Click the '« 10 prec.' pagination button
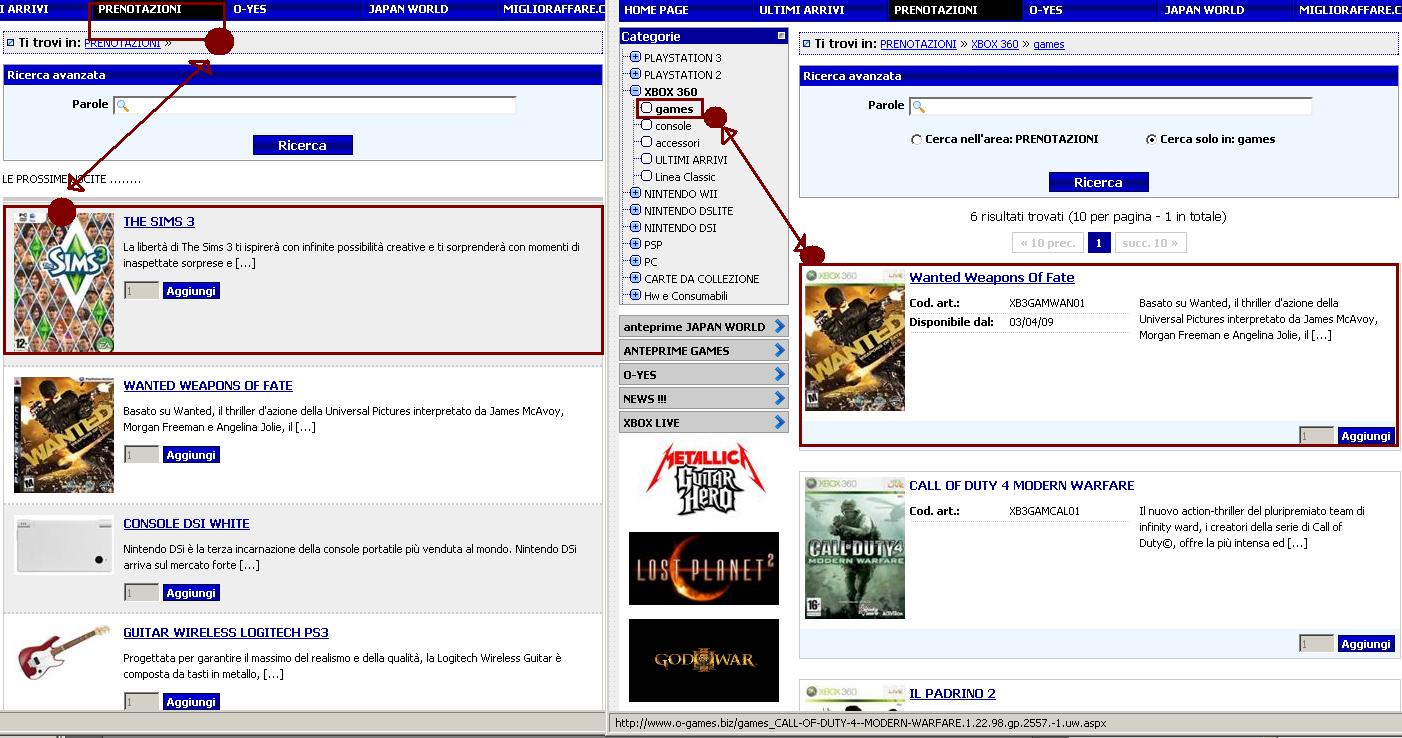Viewport: 1402px width, 738px height. 1048,243
